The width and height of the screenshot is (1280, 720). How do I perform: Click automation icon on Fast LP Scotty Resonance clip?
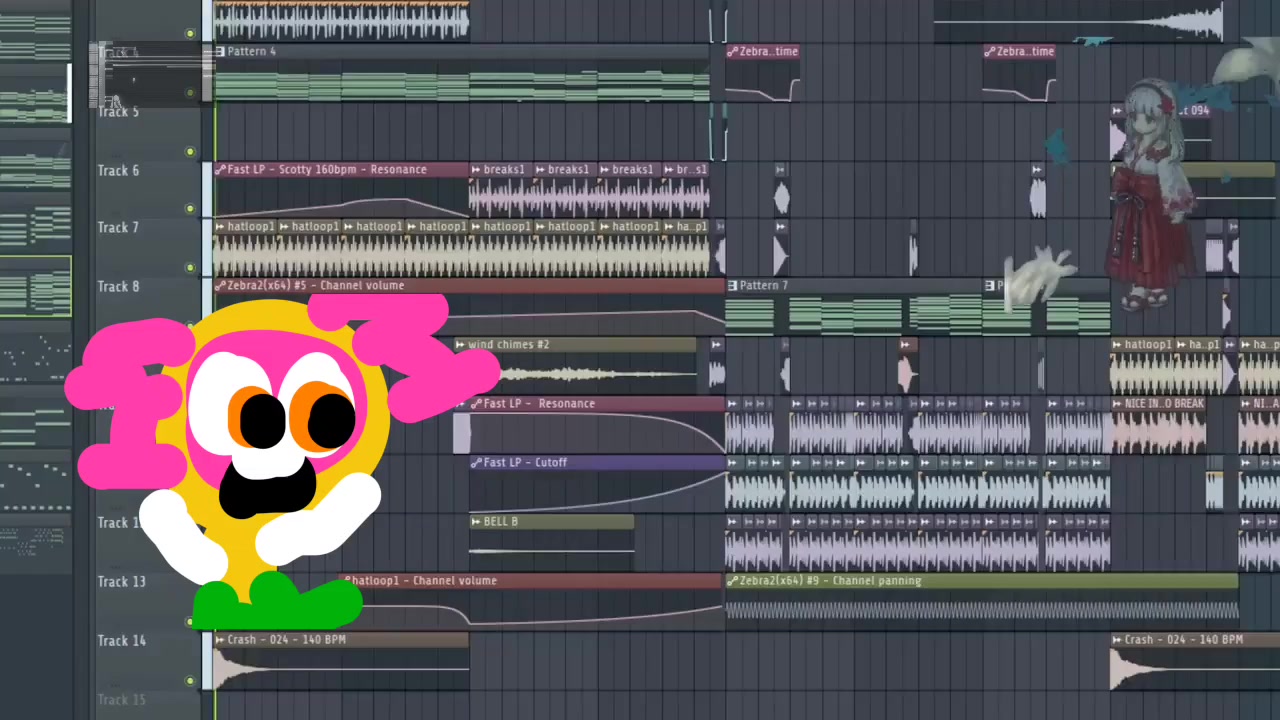(x=220, y=170)
